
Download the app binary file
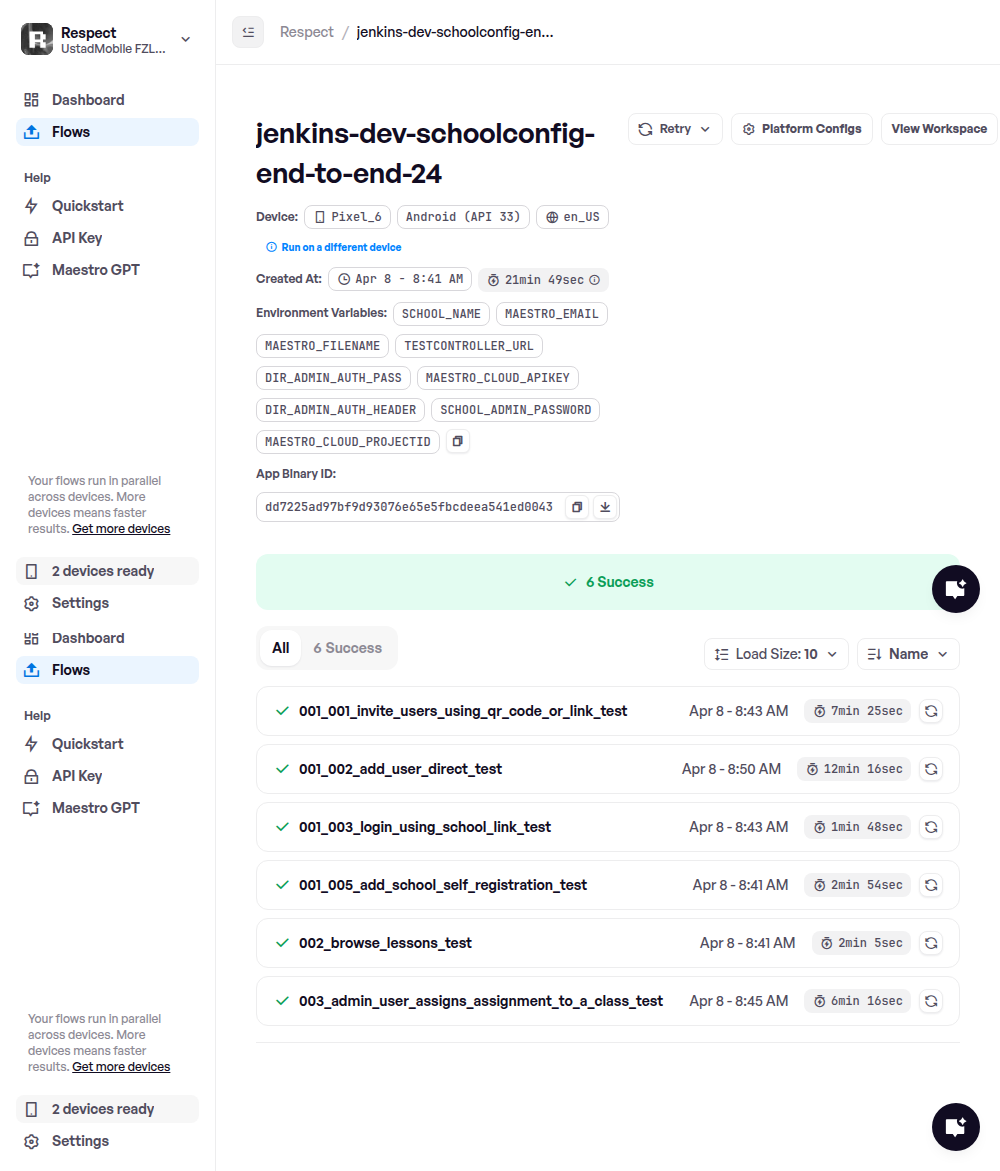click(x=604, y=507)
